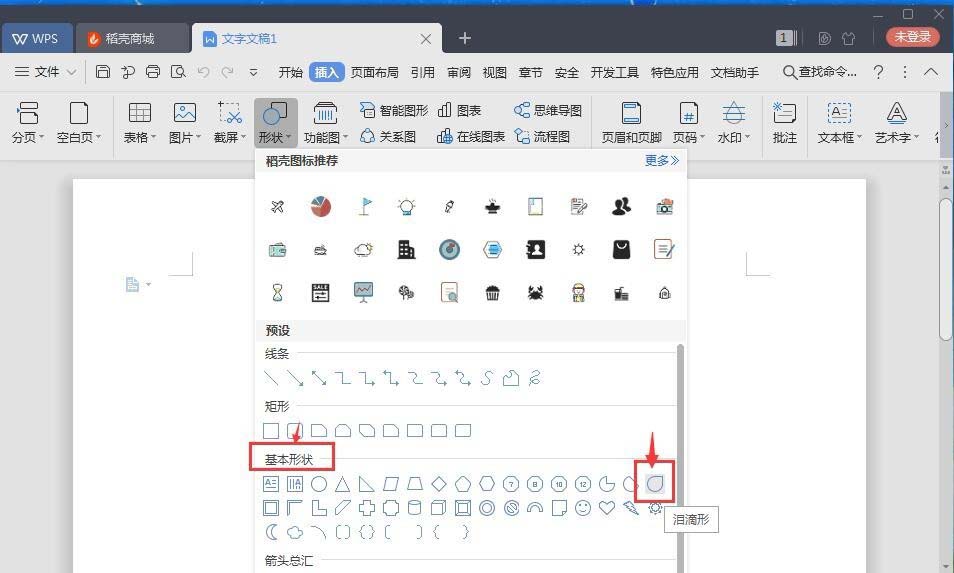
Task: Click the Redo arrow icon
Action: coord(227,72)
